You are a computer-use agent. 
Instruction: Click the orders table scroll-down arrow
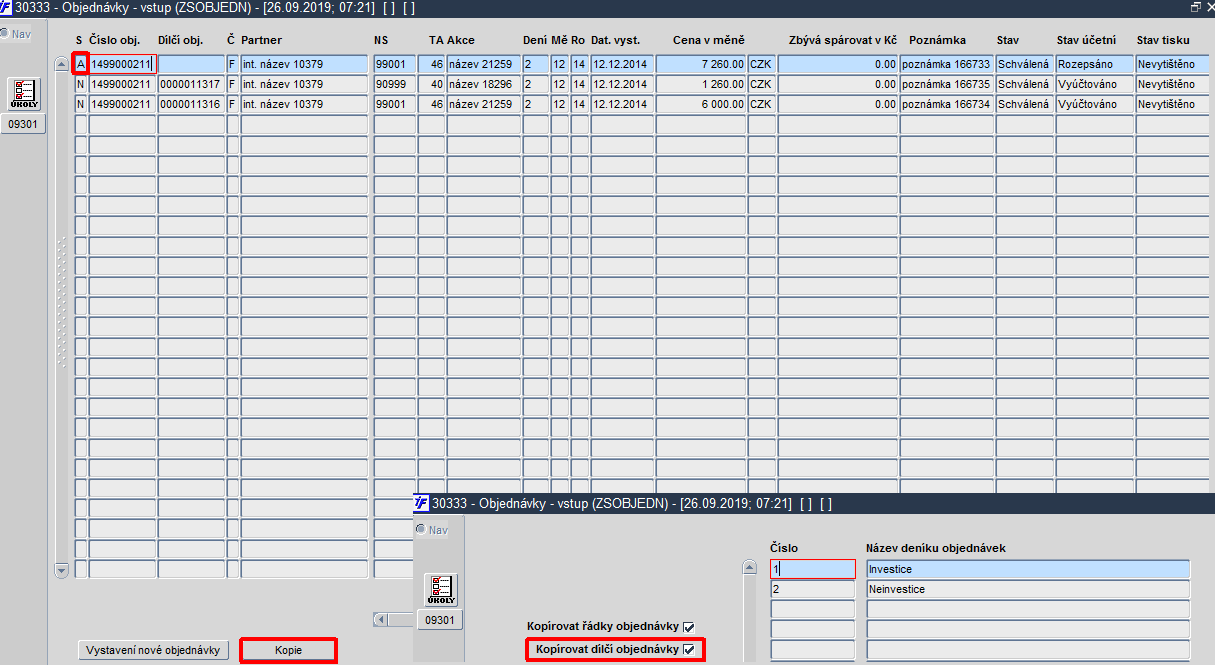pyautogui.click(x=60, y=570)
